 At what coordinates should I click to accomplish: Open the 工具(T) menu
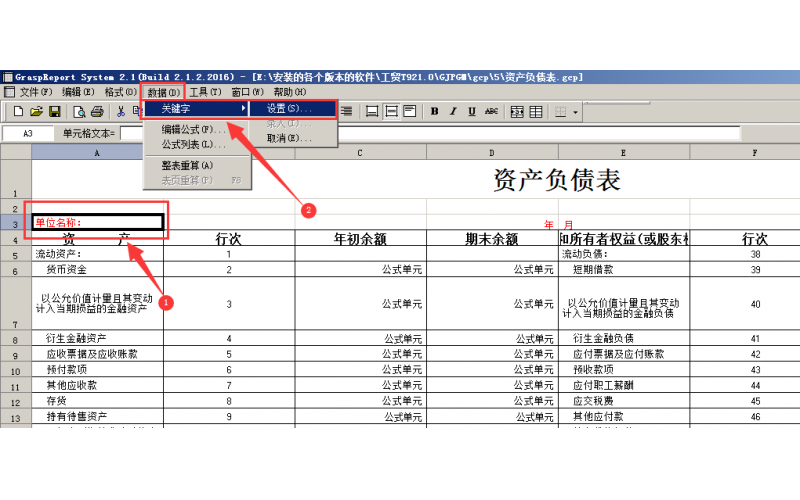pyautogui.click(x=205, y=92)
